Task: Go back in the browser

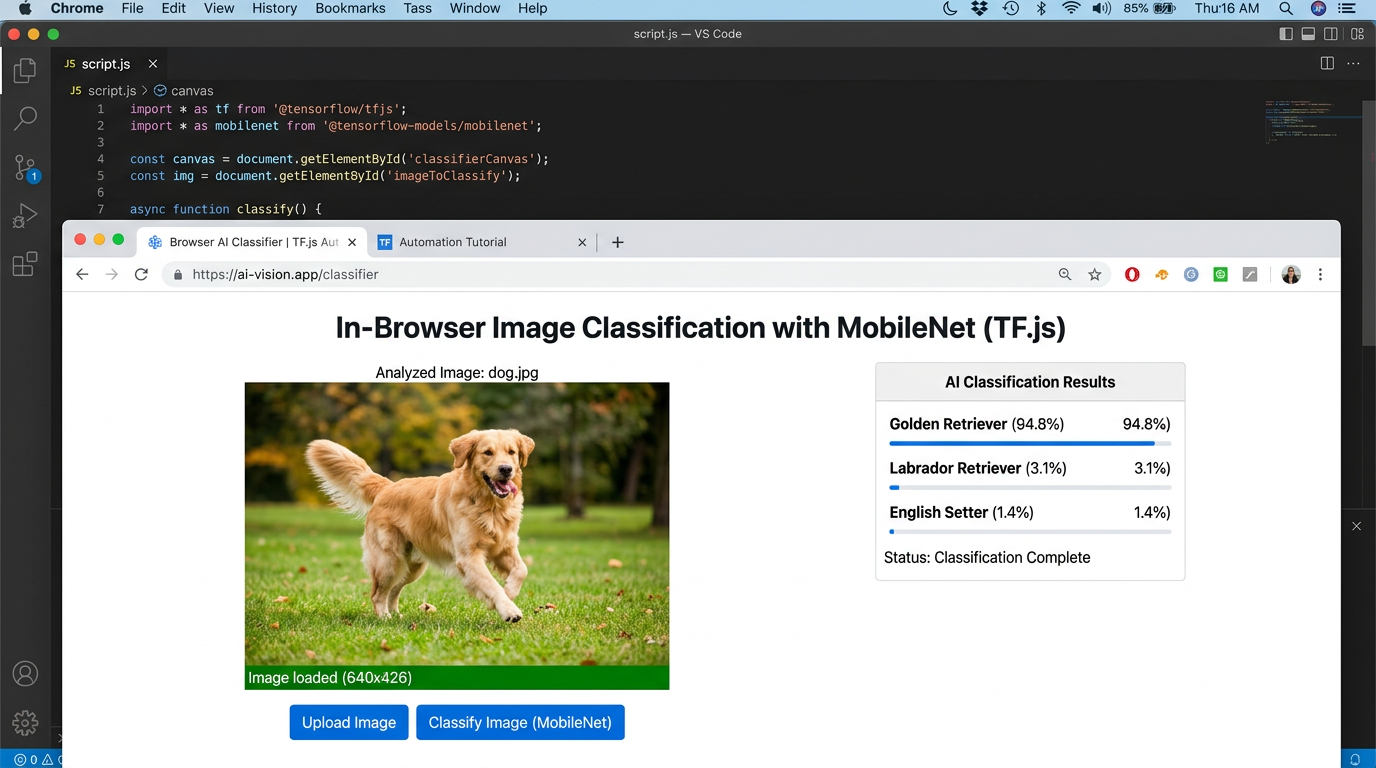Action: [82, 274]
